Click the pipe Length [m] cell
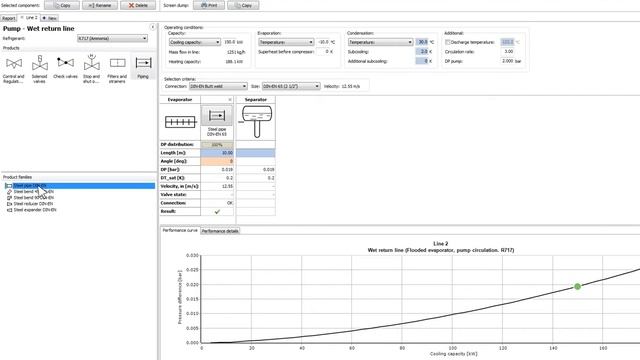This screenshot has width=640, height=360. (217, 153)
